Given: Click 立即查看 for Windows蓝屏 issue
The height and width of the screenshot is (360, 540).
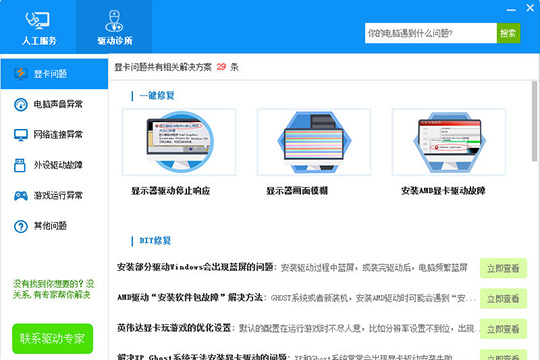Looking at the screenshot, I should pyautogui.click(x=503, y=268).
